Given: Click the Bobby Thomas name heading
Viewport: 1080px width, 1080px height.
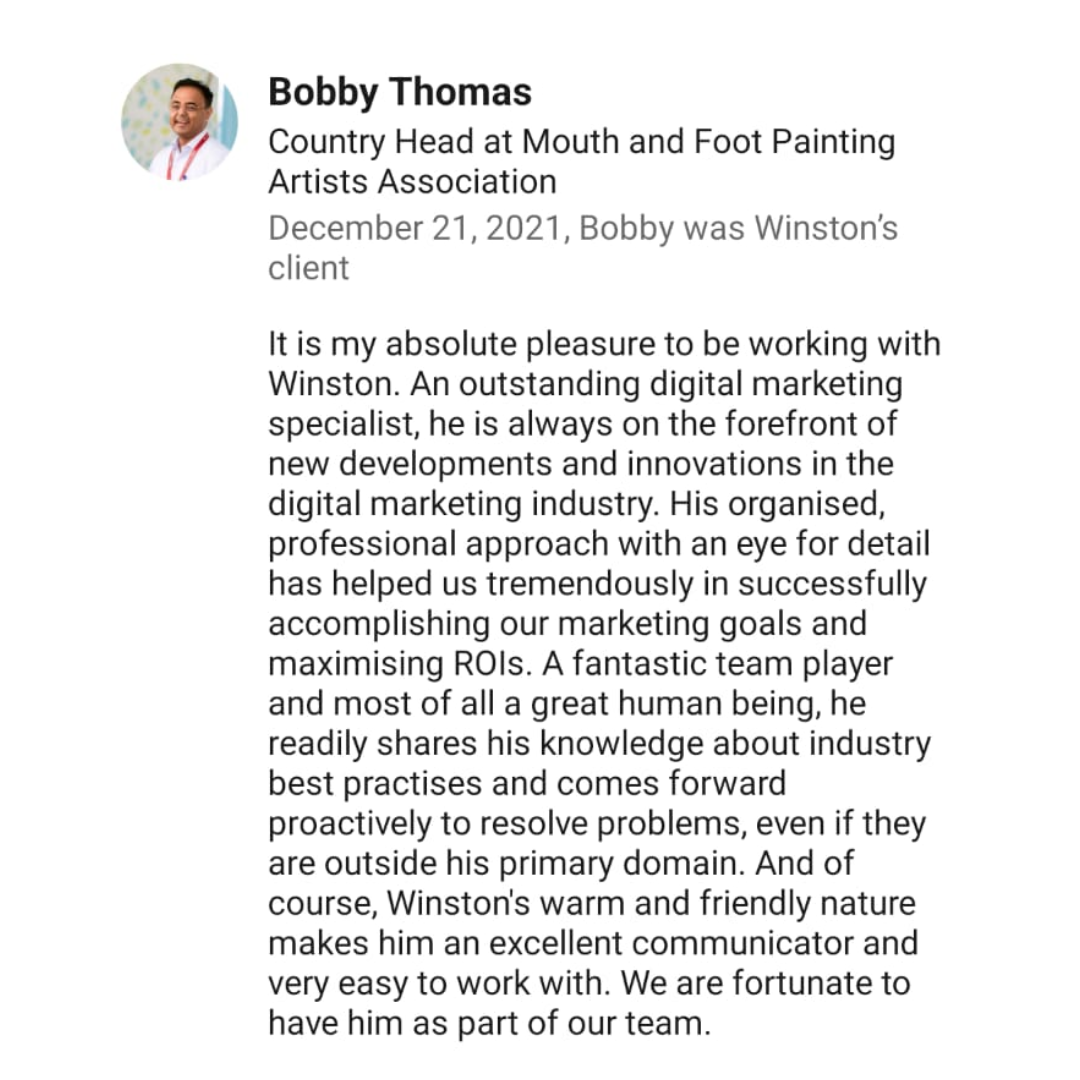Looking at the screenshot, I should [x=399, y=92].
